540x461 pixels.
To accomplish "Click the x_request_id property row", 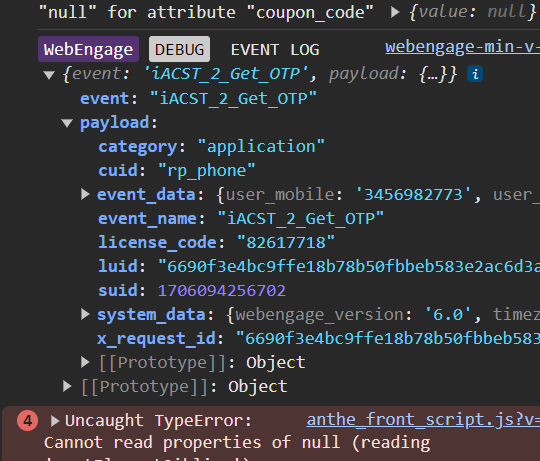I will [x=319, y=338].
